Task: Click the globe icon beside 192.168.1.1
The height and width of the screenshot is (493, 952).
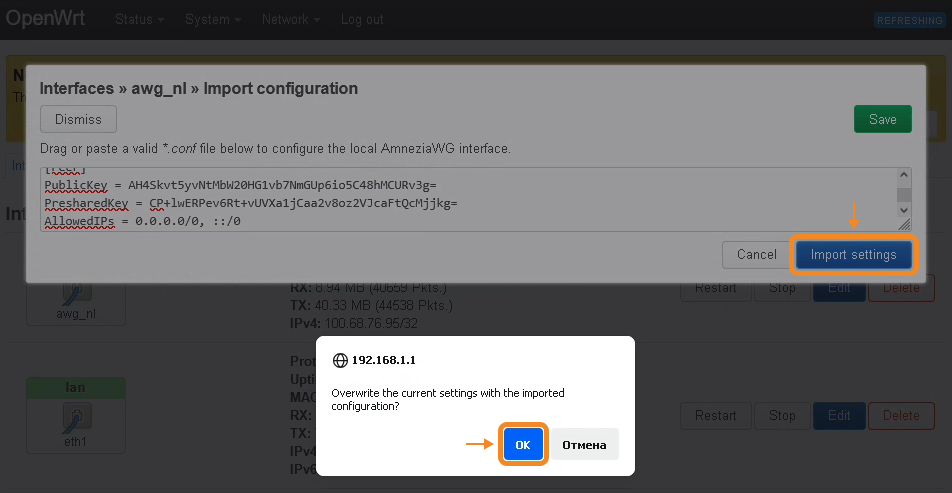Action: point(340,360)
